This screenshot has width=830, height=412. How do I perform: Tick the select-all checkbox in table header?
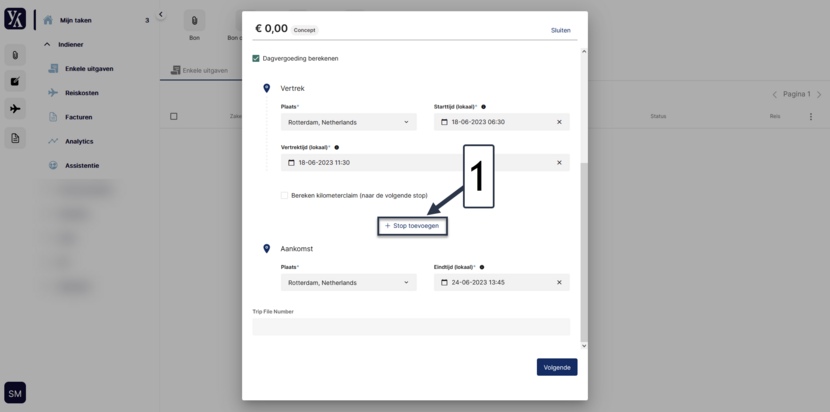(174, 117)
